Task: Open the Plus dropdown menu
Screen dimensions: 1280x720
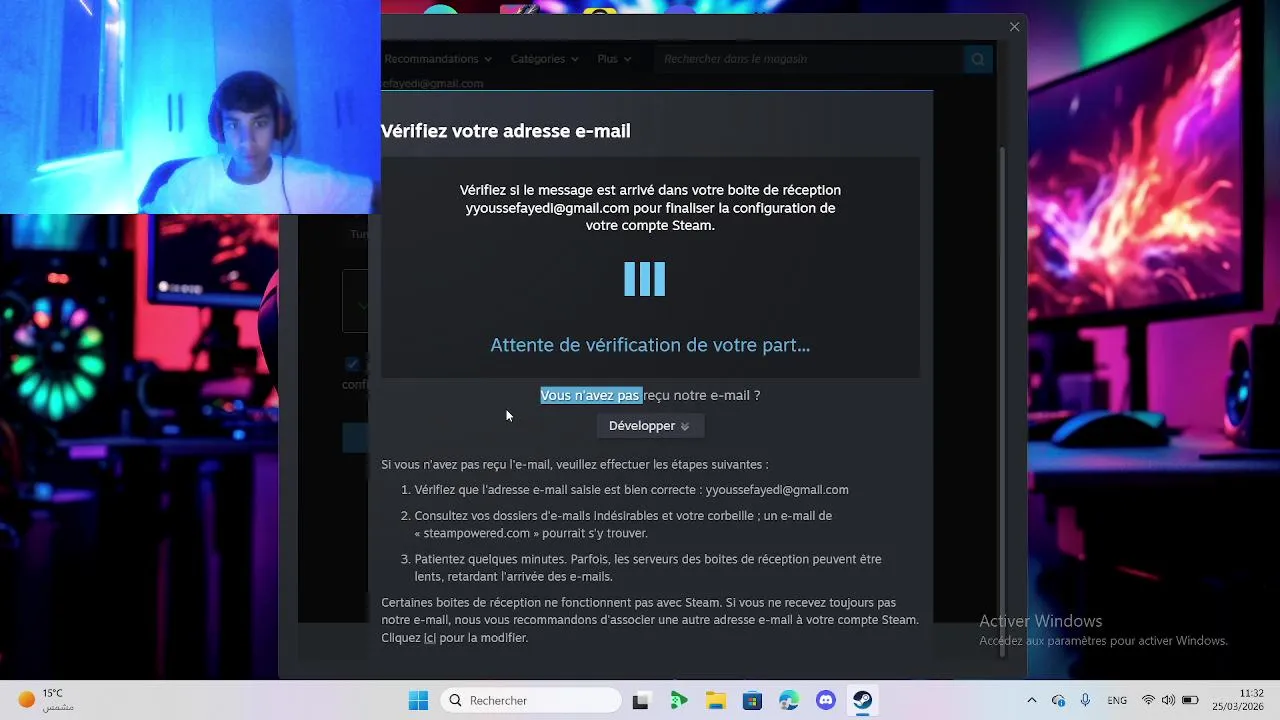Action: pyautogui.click(x=614, y=59)
